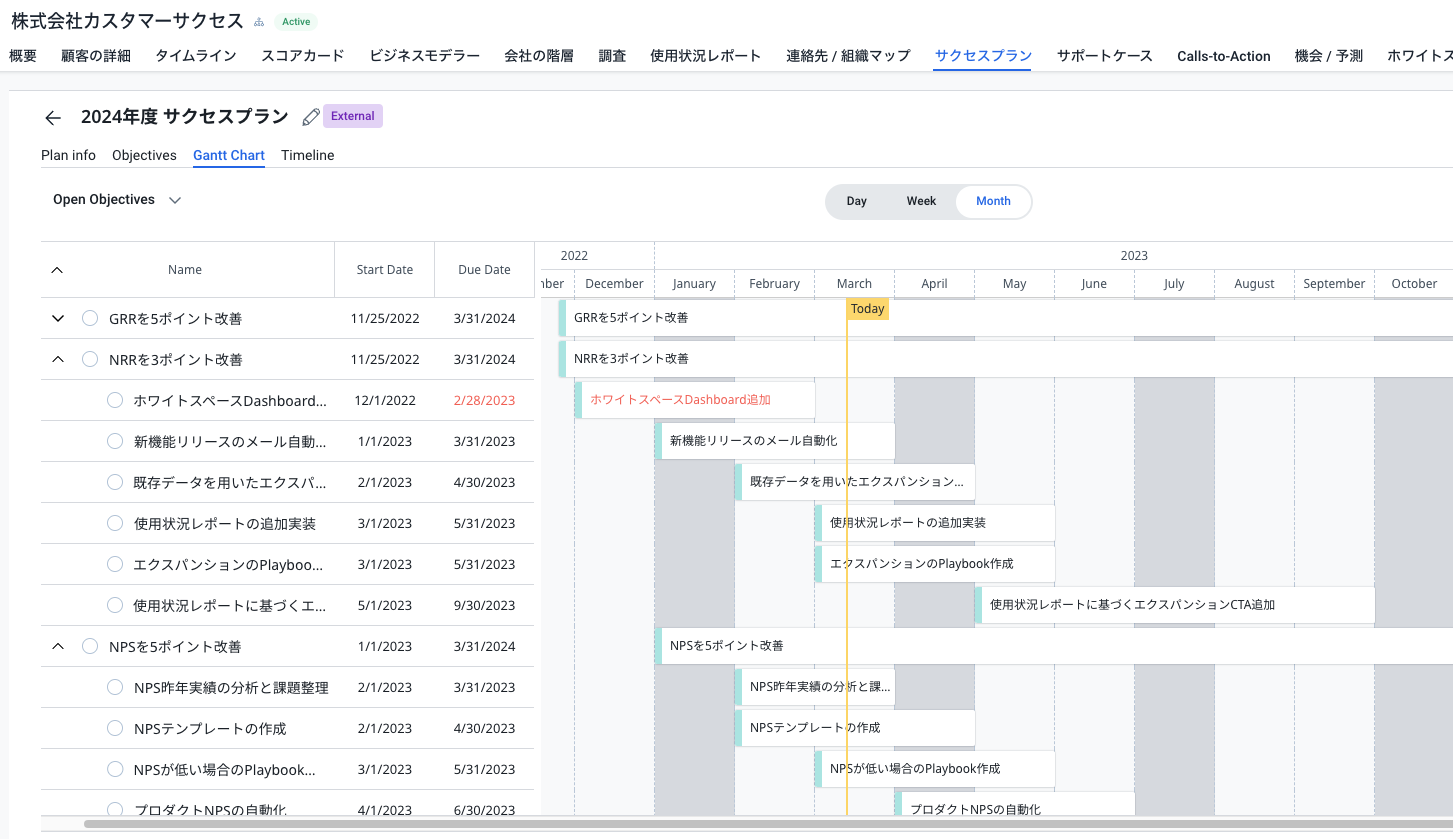Mark NPSテンプレートの作成 task complete
The image size is (1453, 839).
[115, 729]
